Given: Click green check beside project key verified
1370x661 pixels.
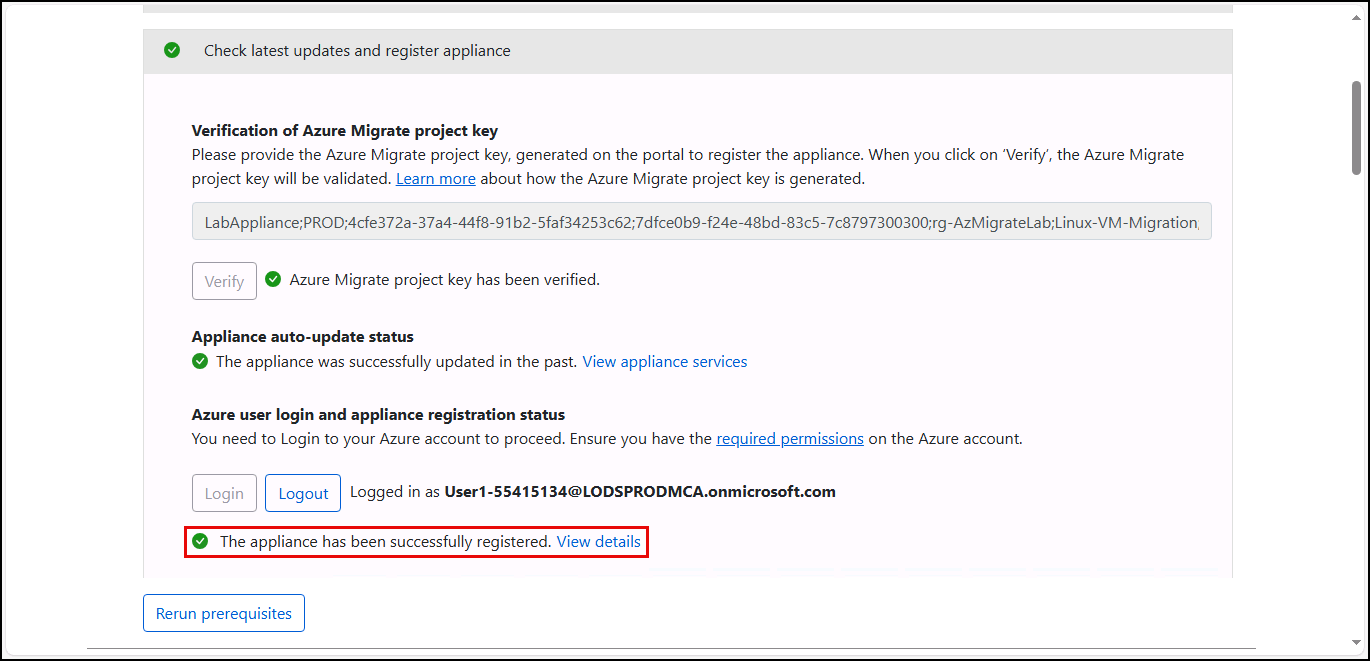Looking at the screenshot, I should point(273,279).
